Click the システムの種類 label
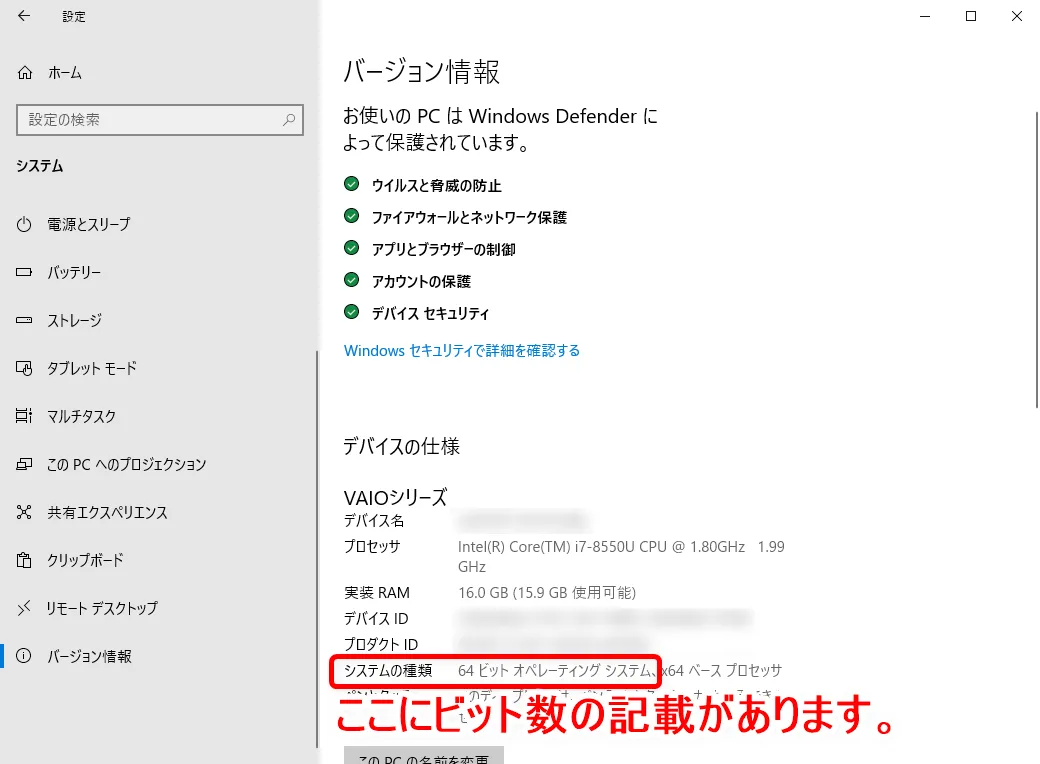The width and height of the screenshot is (1040, 764). click(x=388, y=670)
